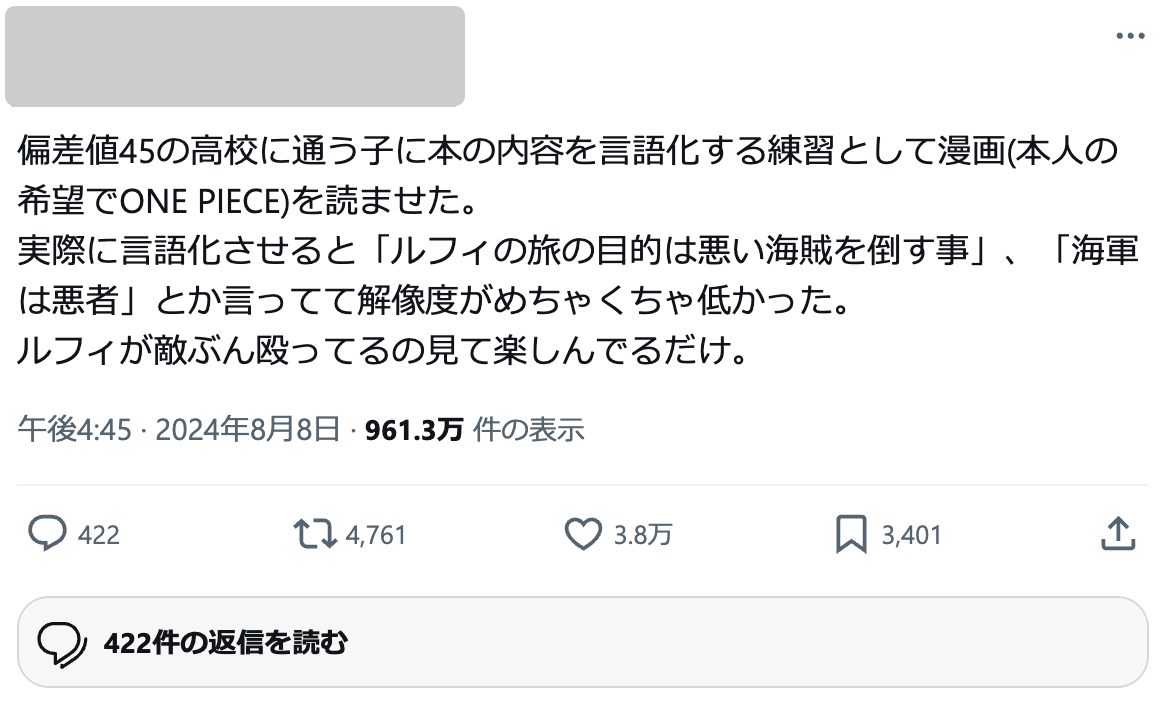The image size is (1168, 702).
Task: Like the post with the heart icon
Action: pos(583,534)
